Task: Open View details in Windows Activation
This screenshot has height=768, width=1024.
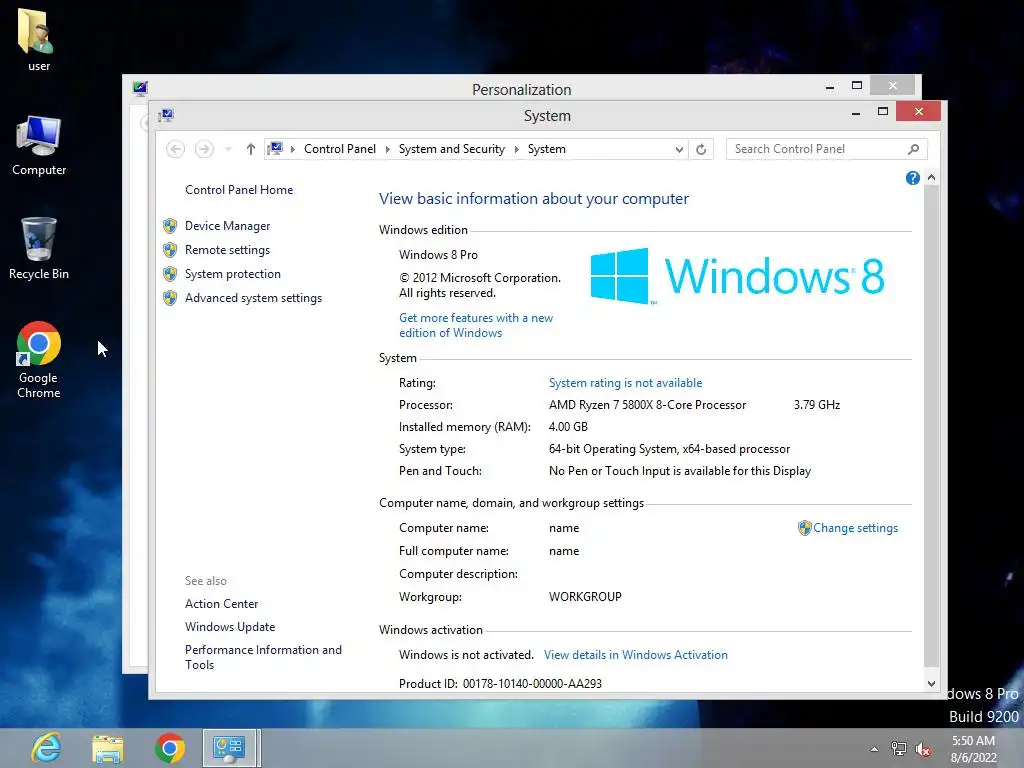Action: pos(635,655)
